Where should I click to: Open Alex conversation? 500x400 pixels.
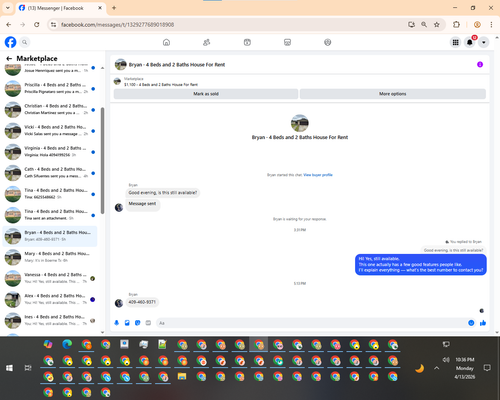50,299
